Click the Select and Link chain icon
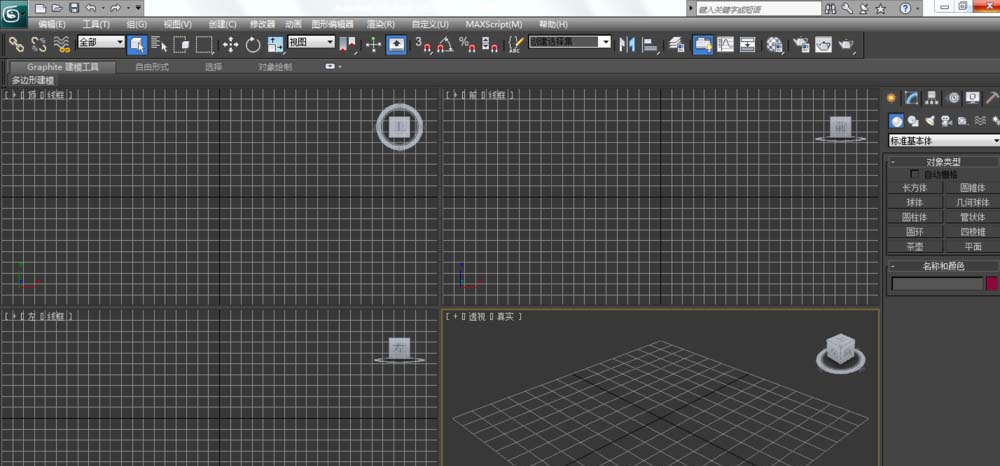Viewport: 1000px width, 466px height. (x=16, y=44)
